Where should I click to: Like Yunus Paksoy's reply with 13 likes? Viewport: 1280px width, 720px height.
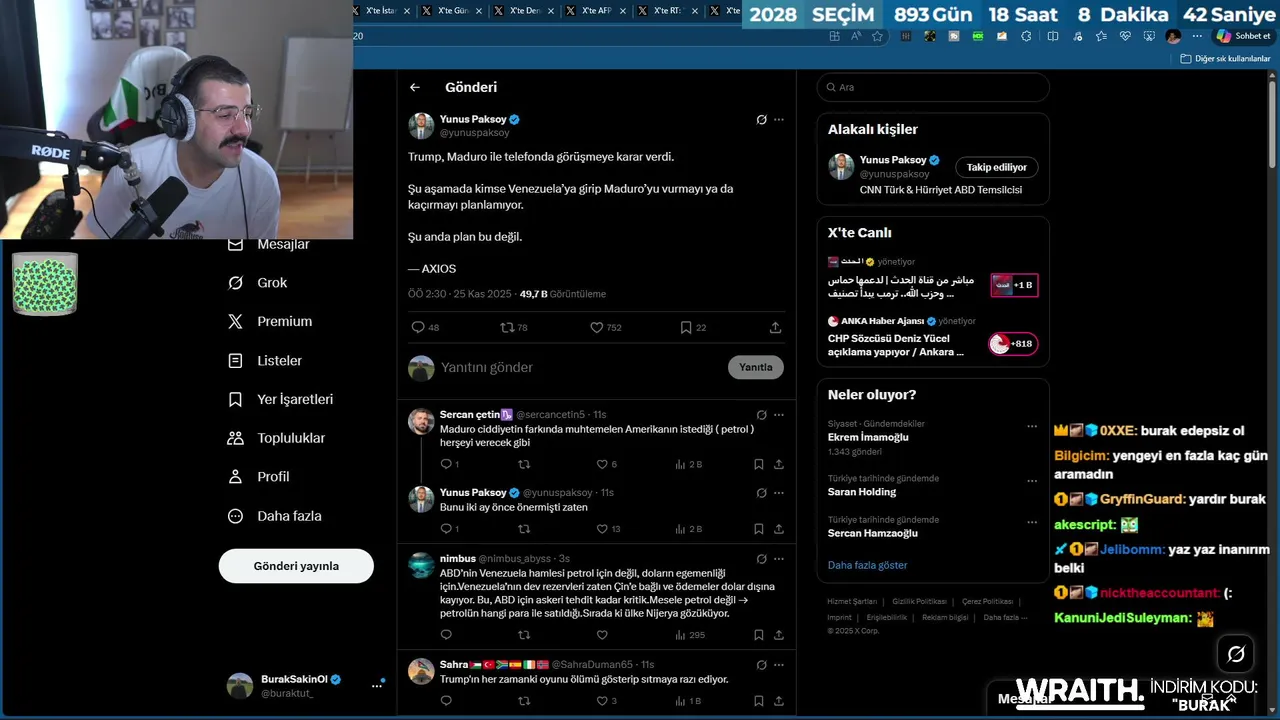608,529
